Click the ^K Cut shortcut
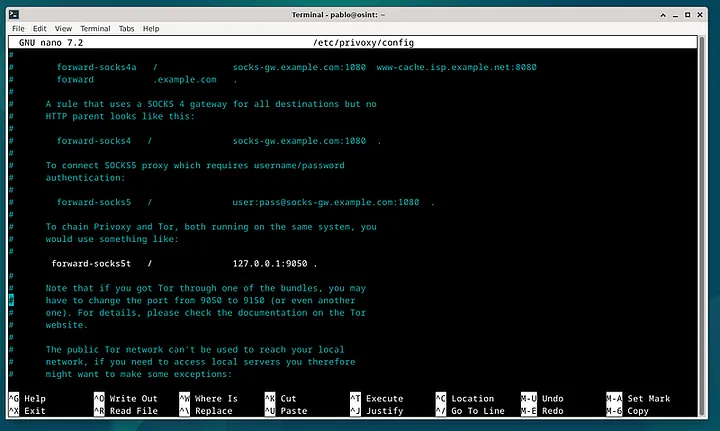Image resolution: width=720 pixels, height=431 pixels. pos(280,398)
